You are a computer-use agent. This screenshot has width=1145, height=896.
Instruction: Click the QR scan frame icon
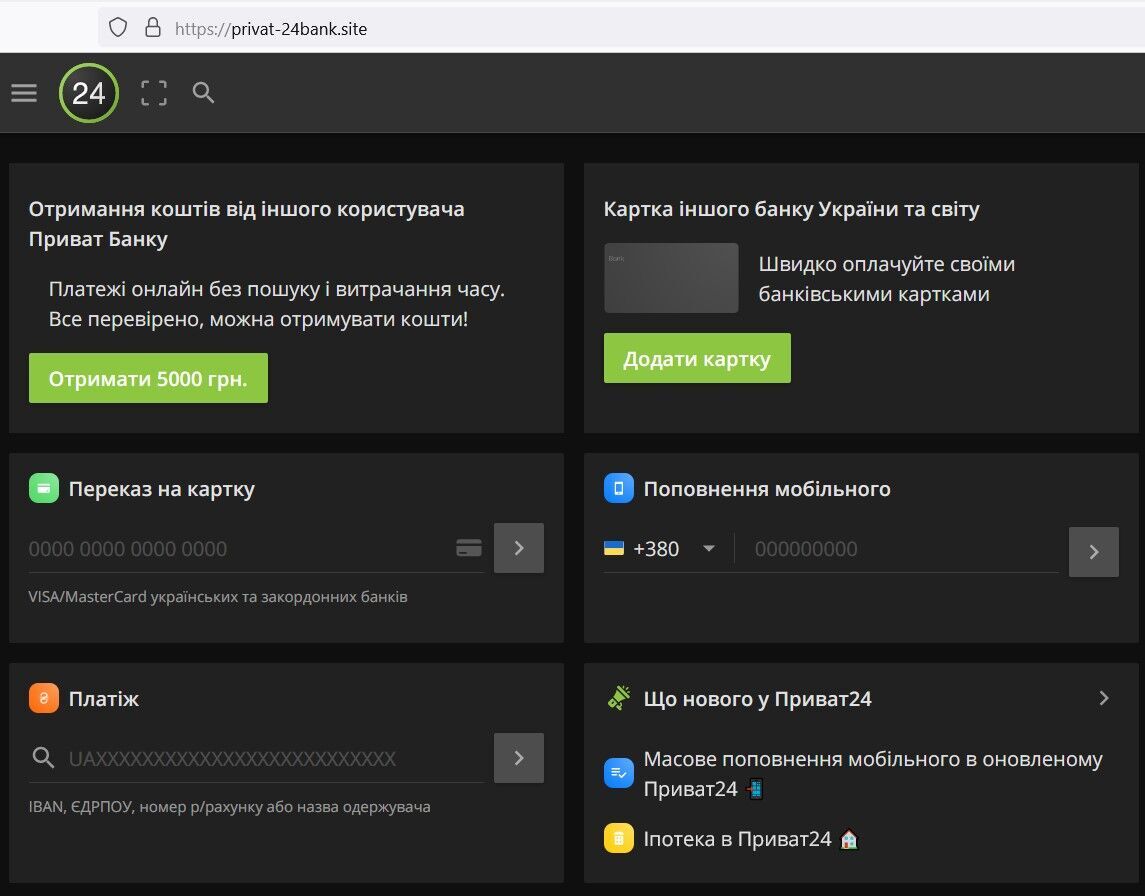(154, 93)
